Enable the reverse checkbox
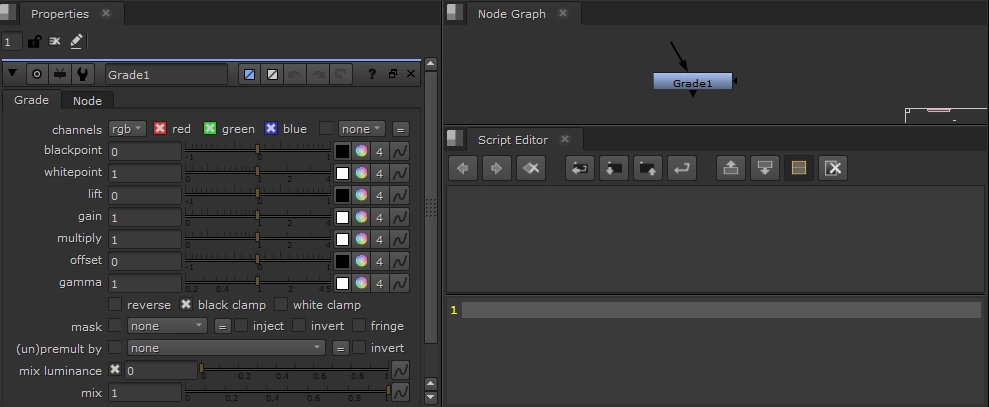 [115, 304]
